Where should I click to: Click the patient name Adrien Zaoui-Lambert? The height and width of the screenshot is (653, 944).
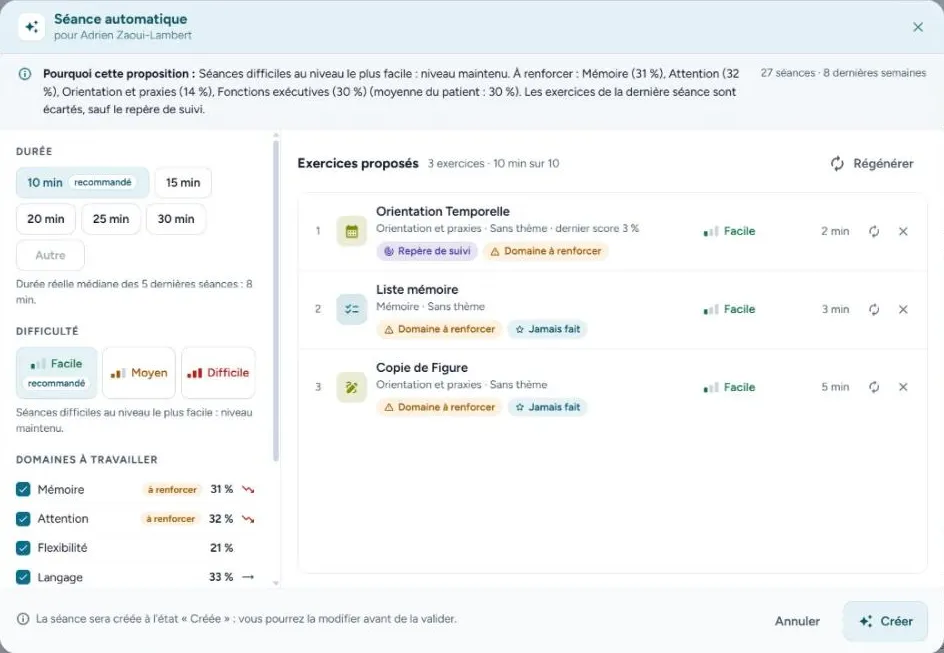click(136, 36)
